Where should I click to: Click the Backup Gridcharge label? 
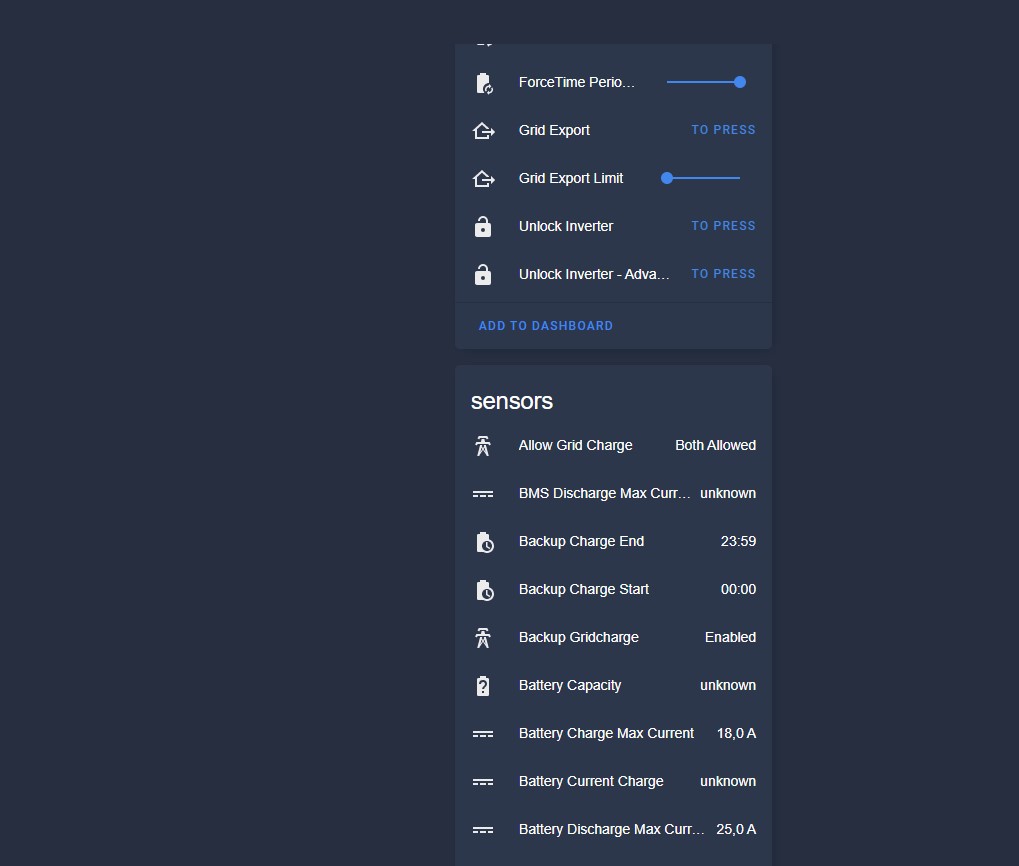point(578,637)
